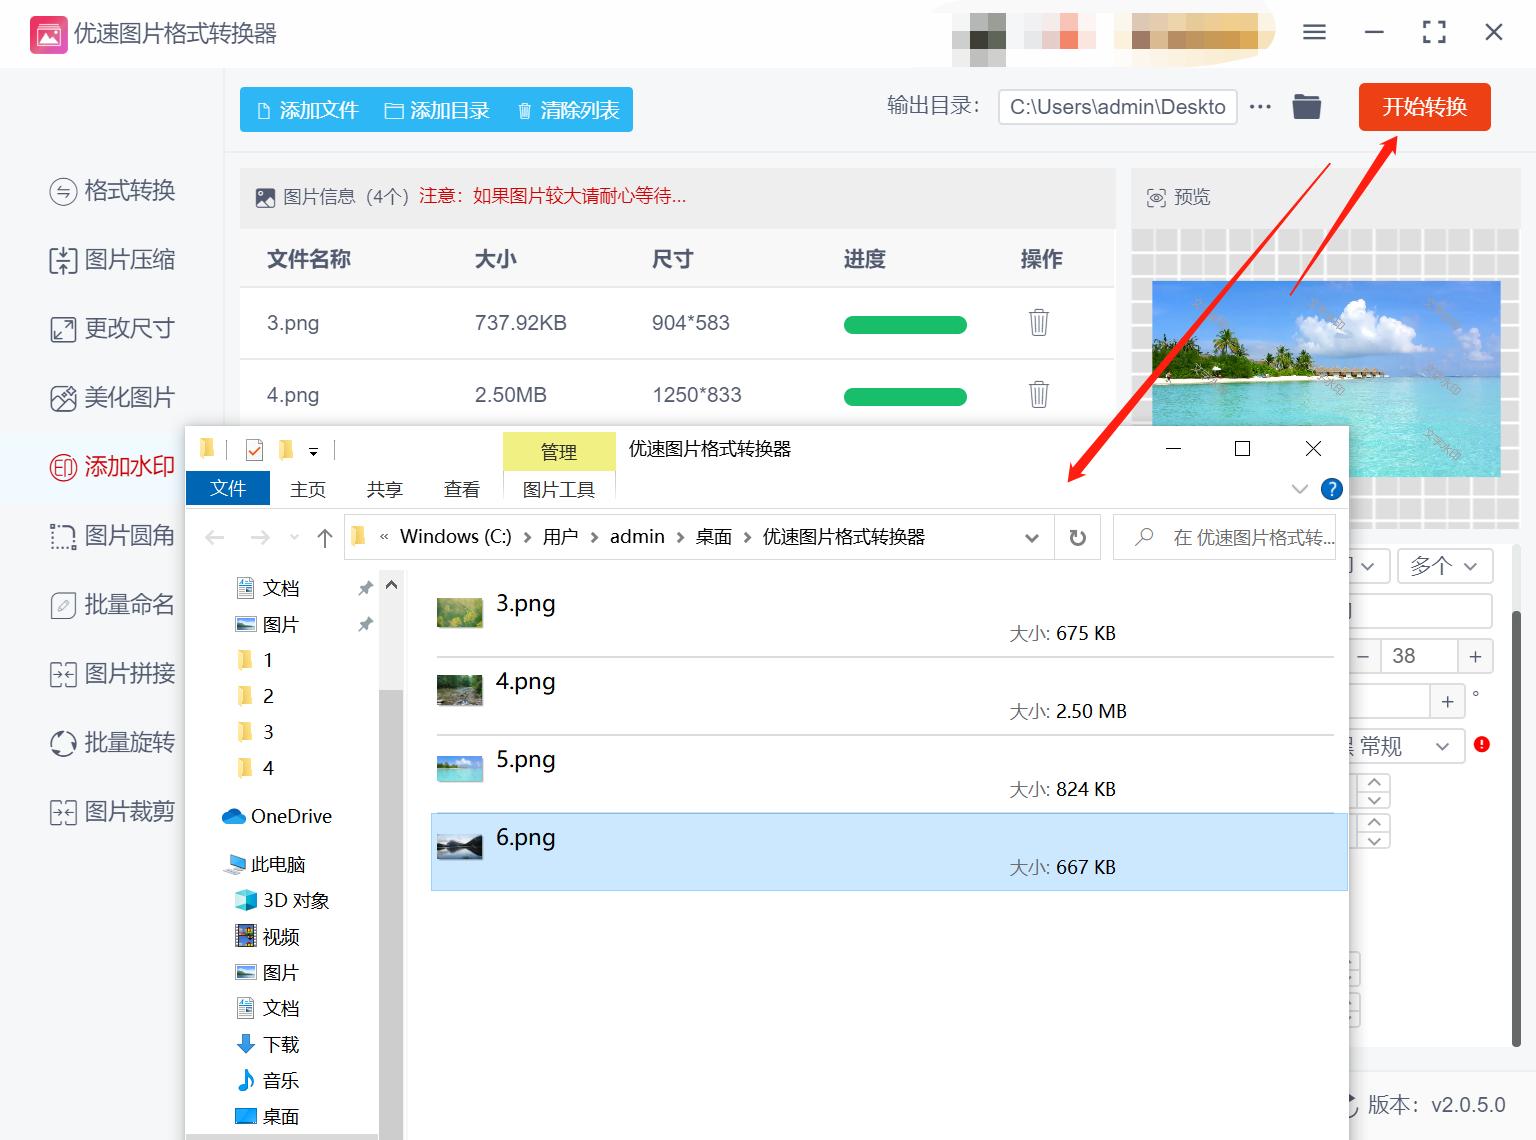The height and width of the screenshot is (1140, 1536).
Task: Open the 图片圆角 sidebar tool
Action: click(112, 535)
